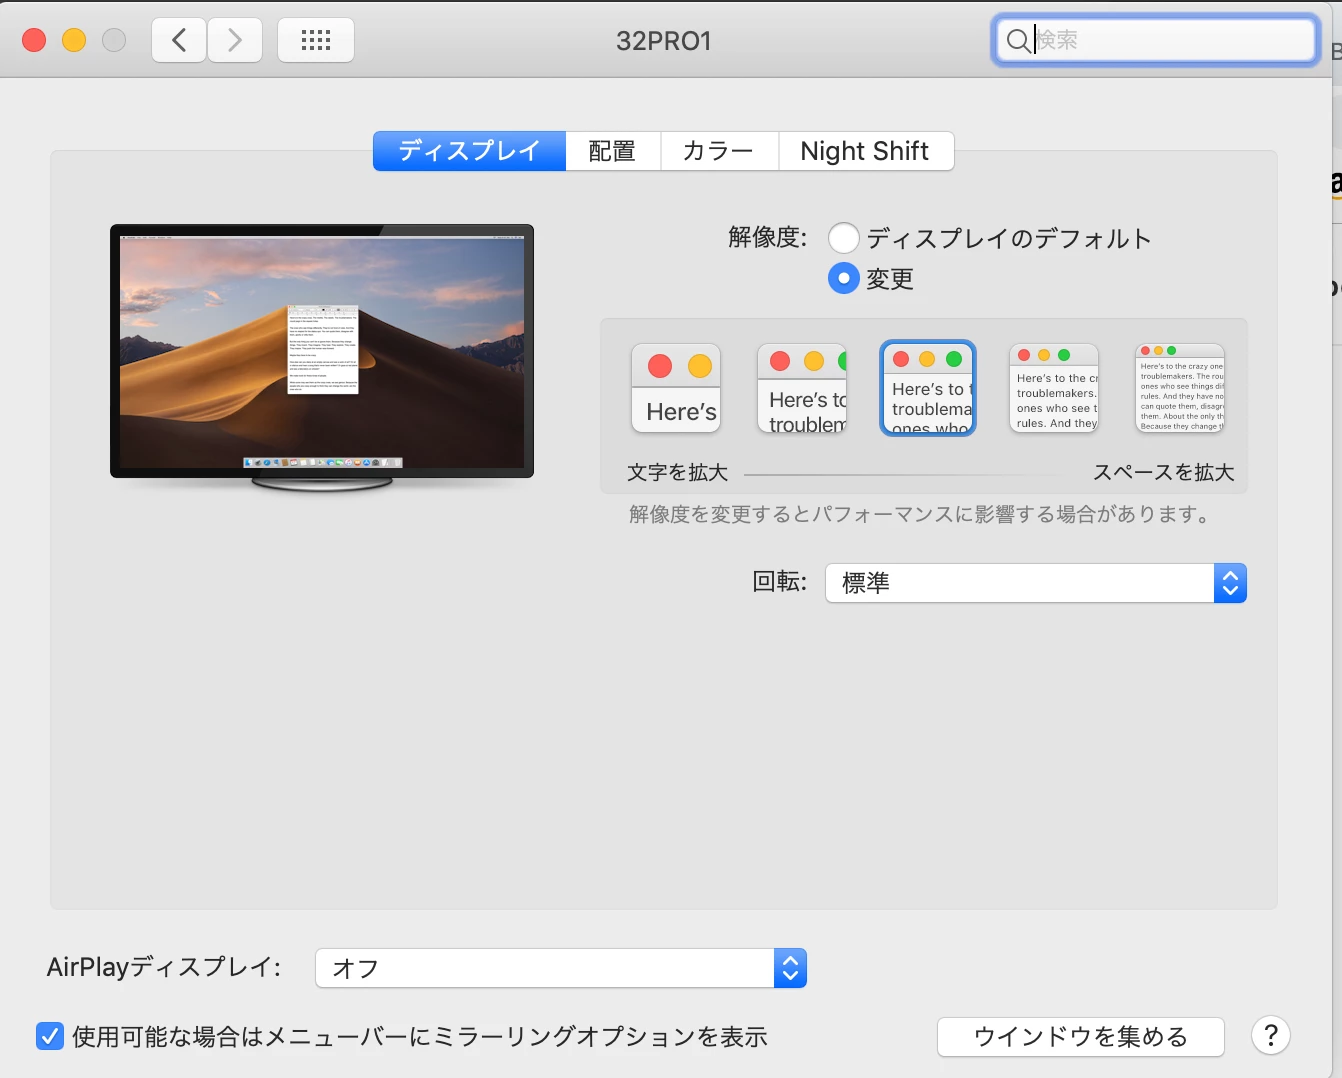
Task: Click the 32PRO1 window title
Action: click(x=664, y=41)
